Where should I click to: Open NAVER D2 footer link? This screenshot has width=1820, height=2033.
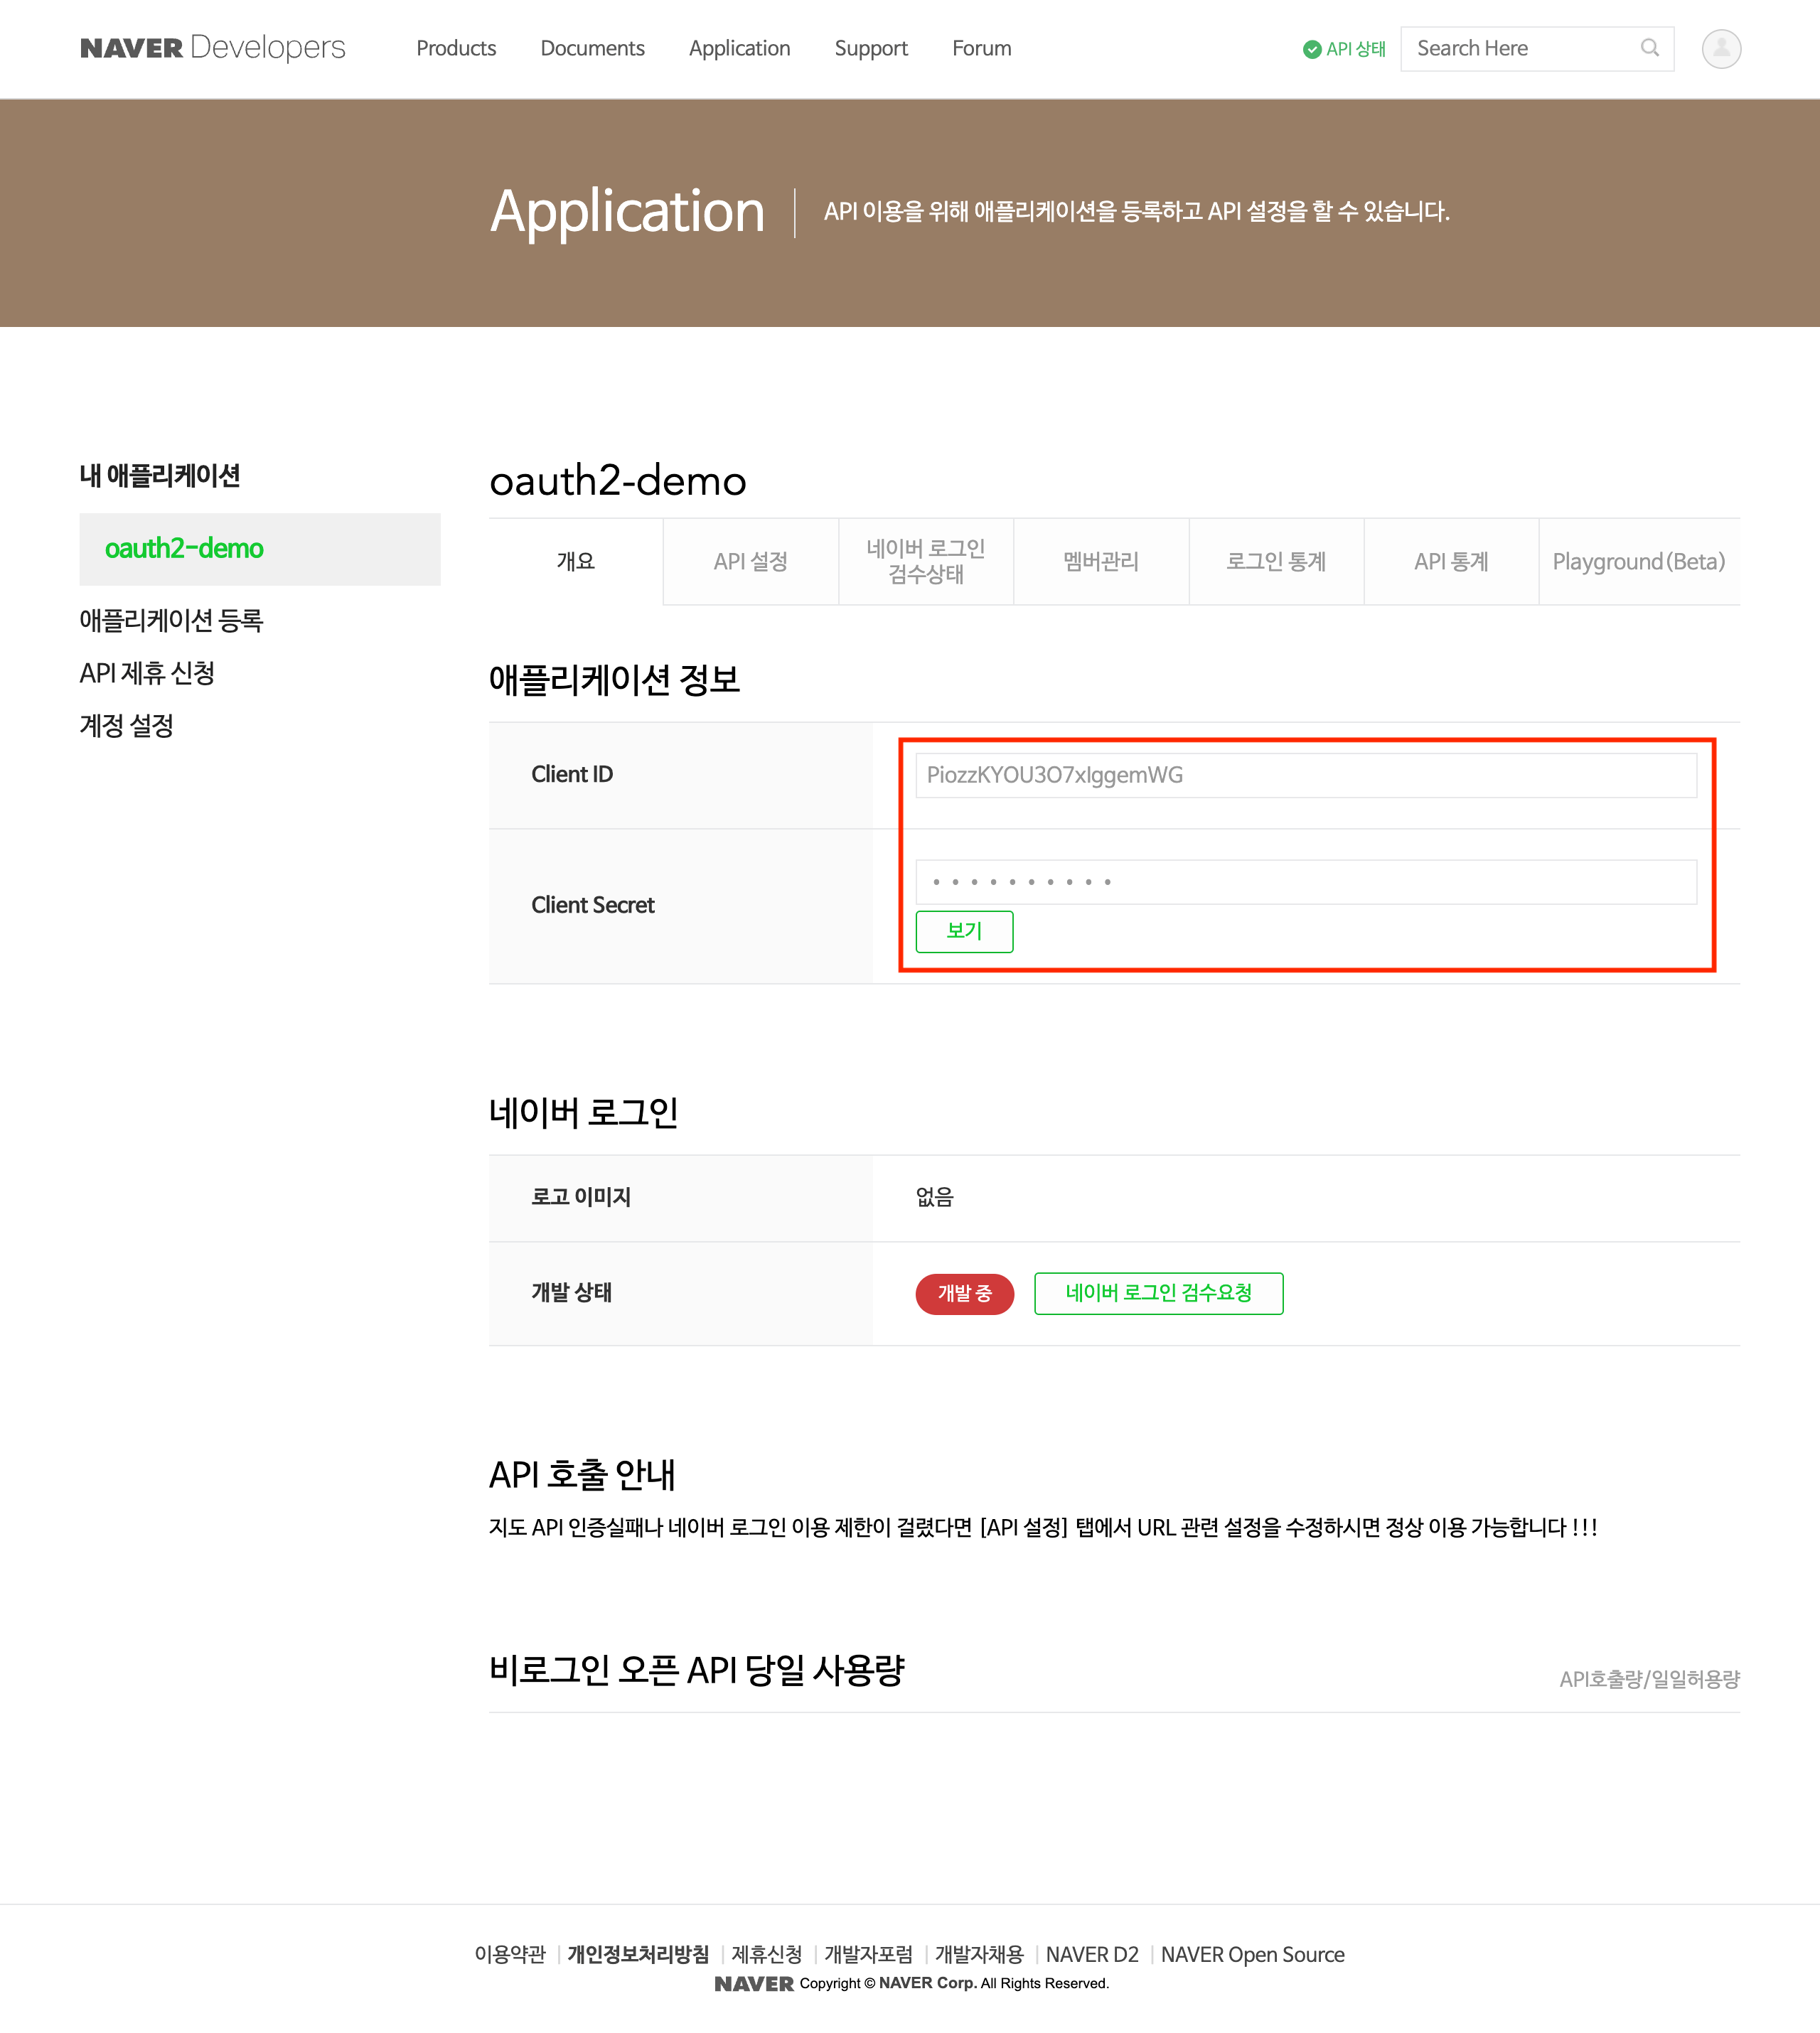1092,1954
